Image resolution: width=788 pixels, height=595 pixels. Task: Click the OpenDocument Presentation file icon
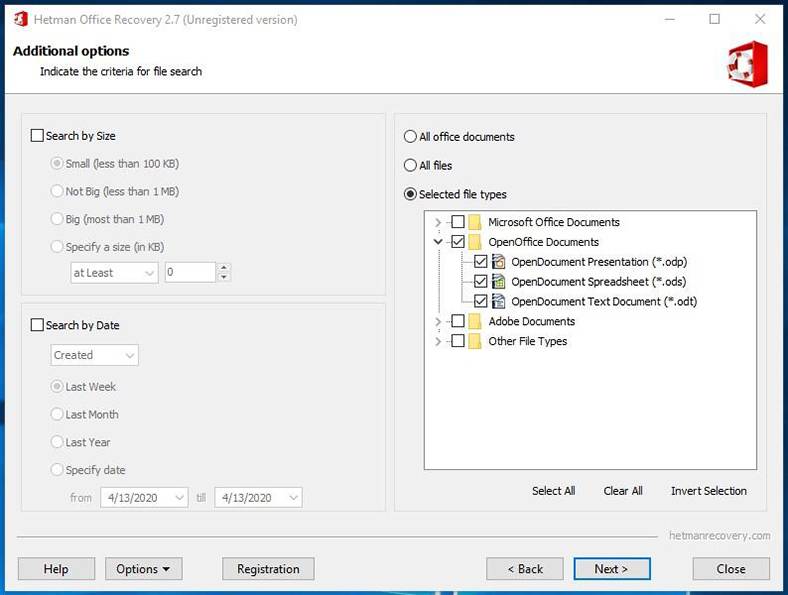point(499,262)
